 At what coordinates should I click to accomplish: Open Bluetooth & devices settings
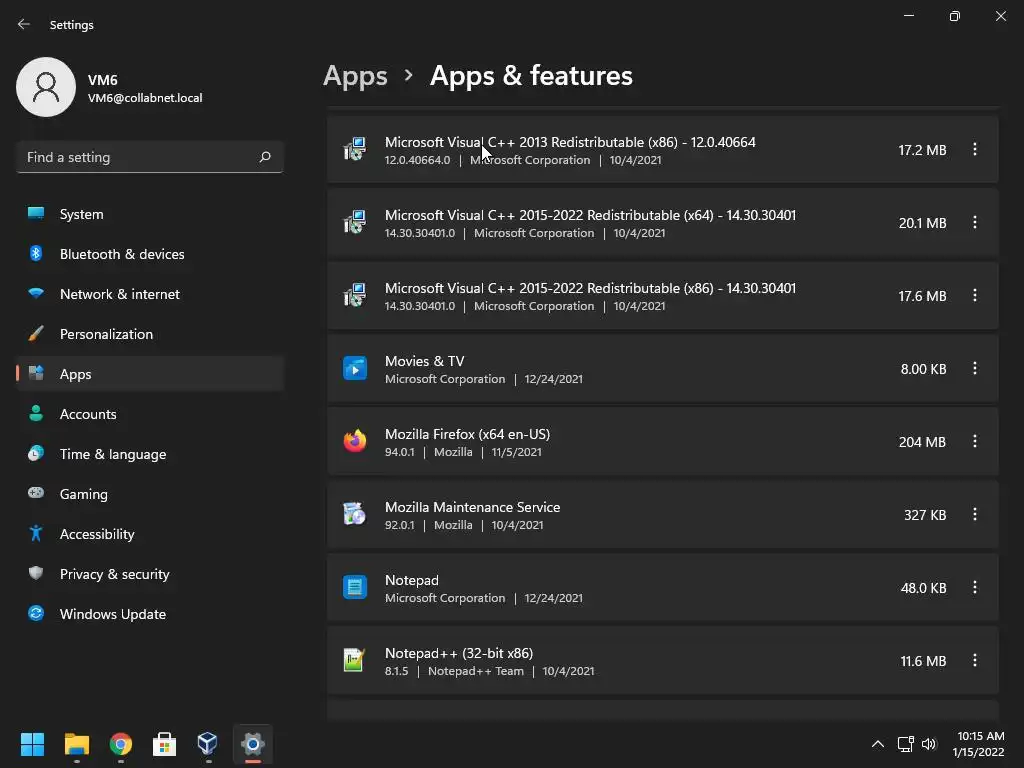[x=121, y=254]
